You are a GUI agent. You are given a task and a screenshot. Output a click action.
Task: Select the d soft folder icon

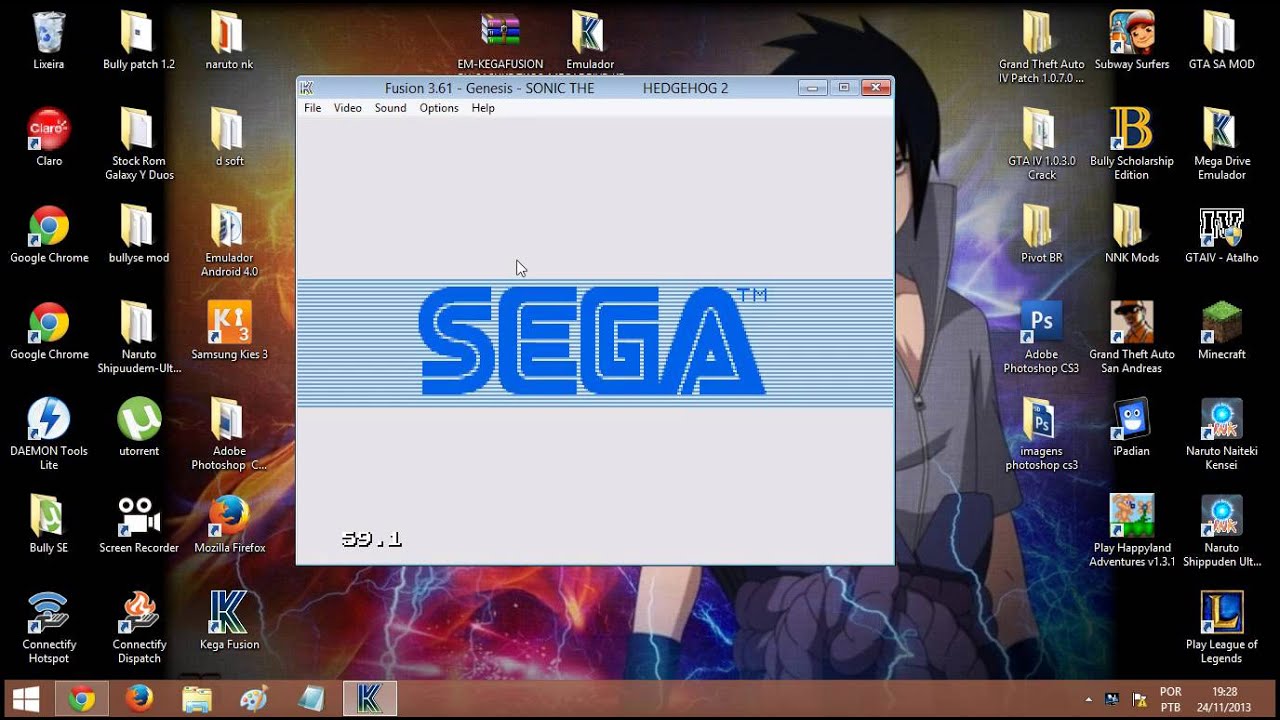click(229, 137)
